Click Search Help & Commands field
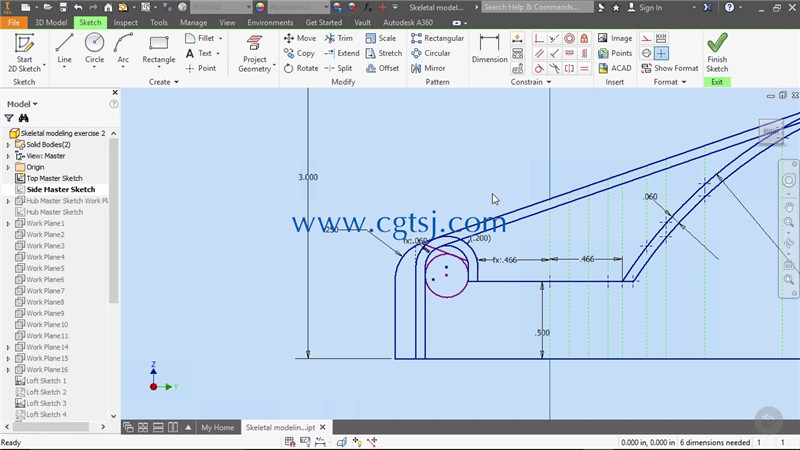The image size is (800, 450). click(x=537, y=7)
